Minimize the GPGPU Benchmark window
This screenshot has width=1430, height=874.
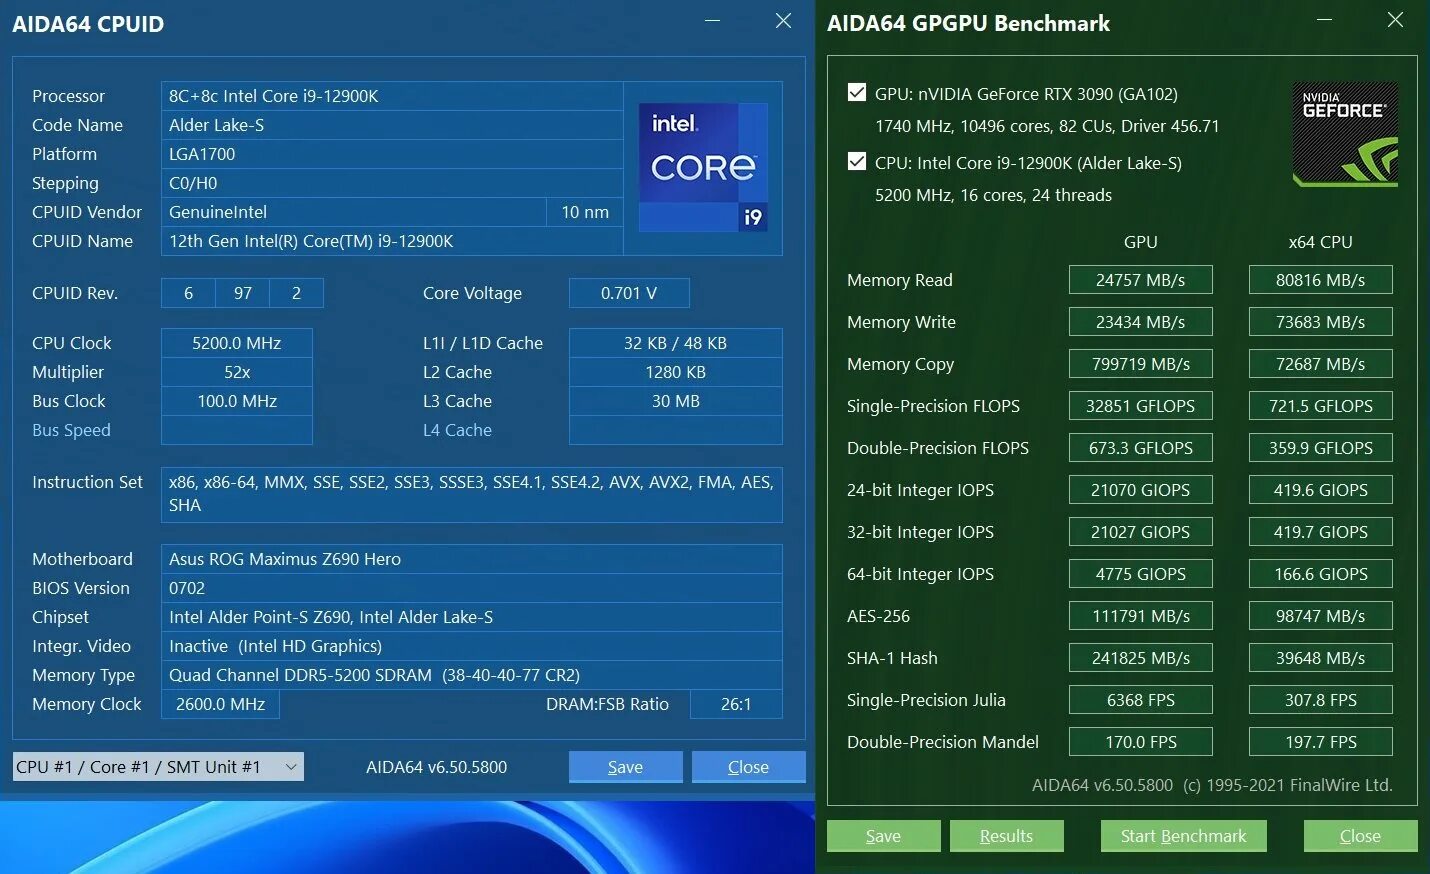[x=1325, y=20]
